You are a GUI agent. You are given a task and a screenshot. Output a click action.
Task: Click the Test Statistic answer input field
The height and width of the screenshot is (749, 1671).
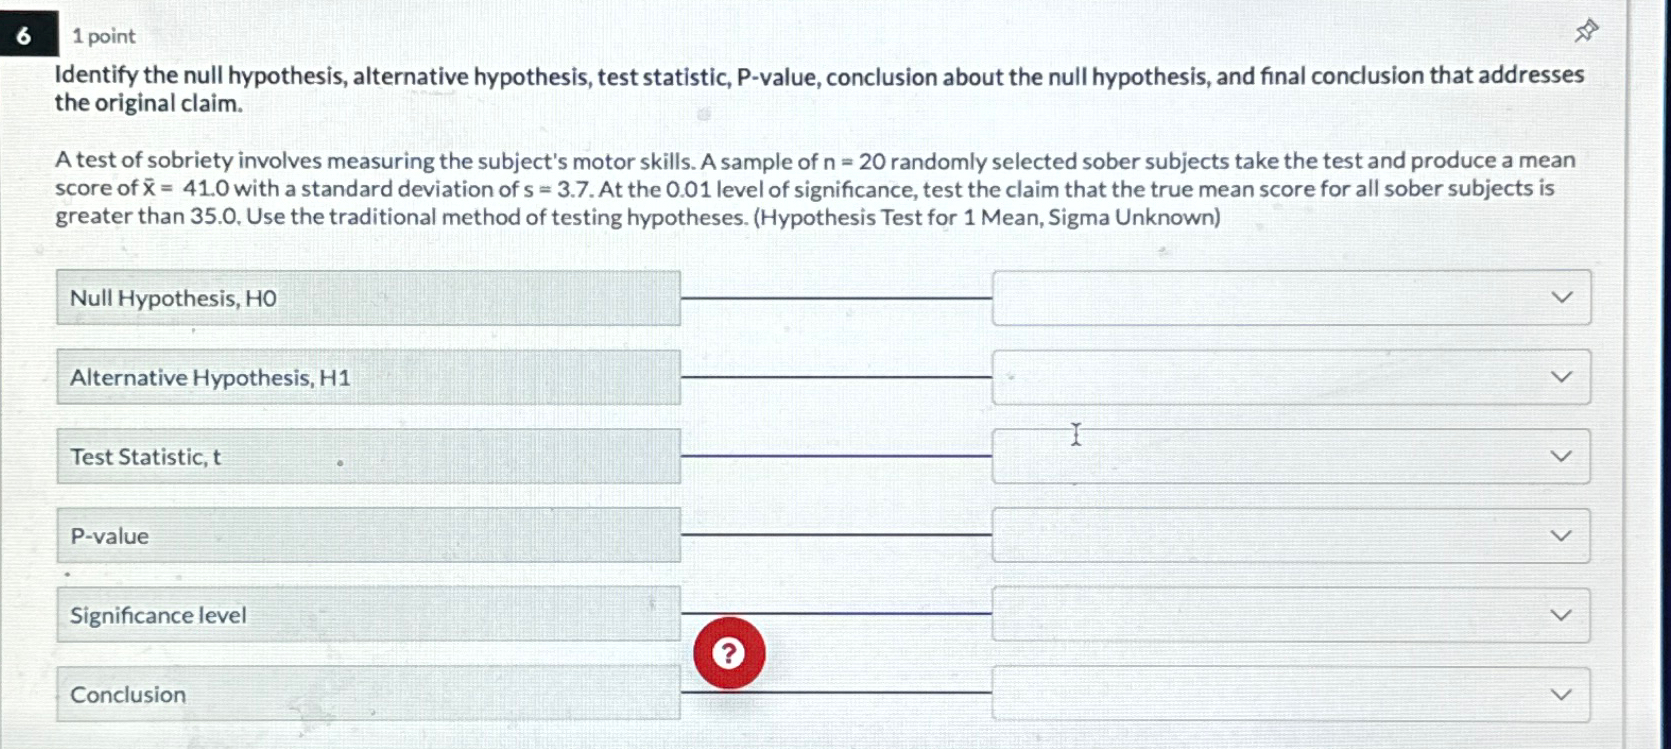point(1250,455)
